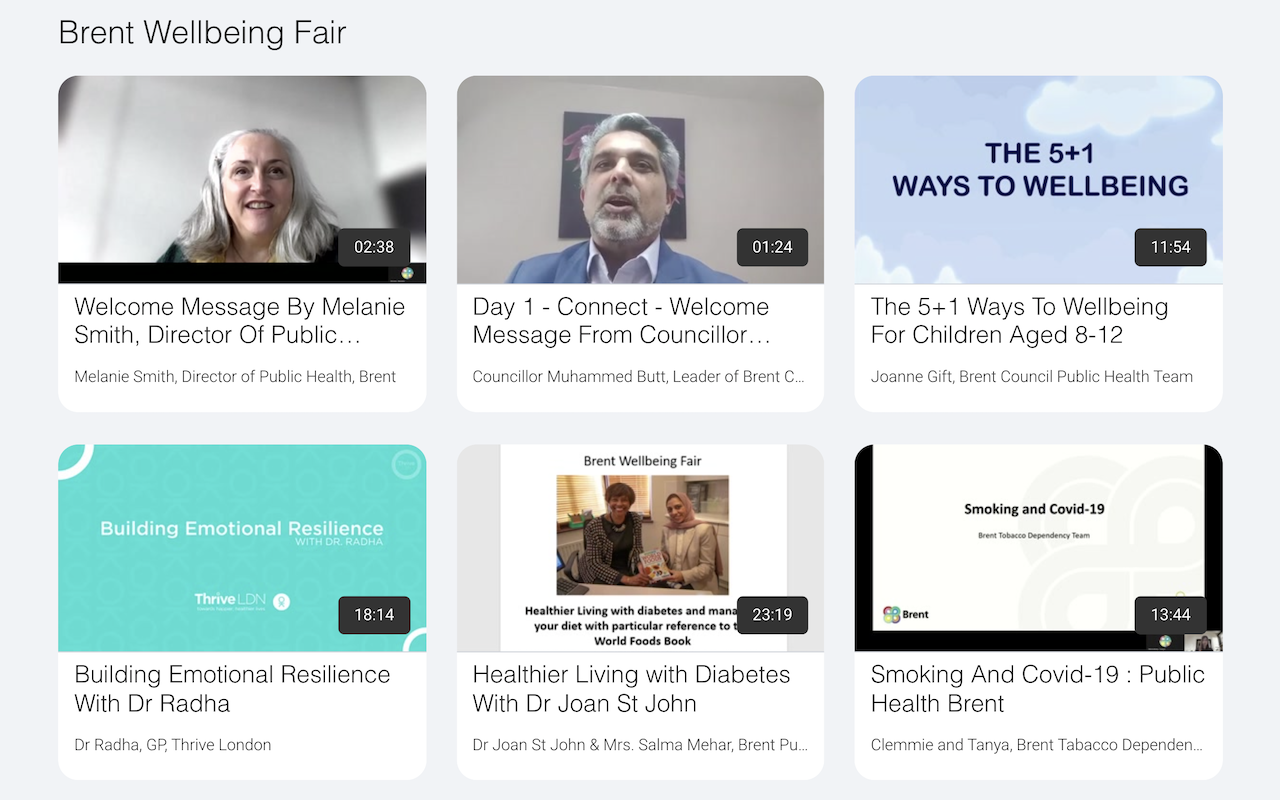Click the 'Brent Wellbeing Fair' section heading
1280x800 pixels.
tap(202, 32)
